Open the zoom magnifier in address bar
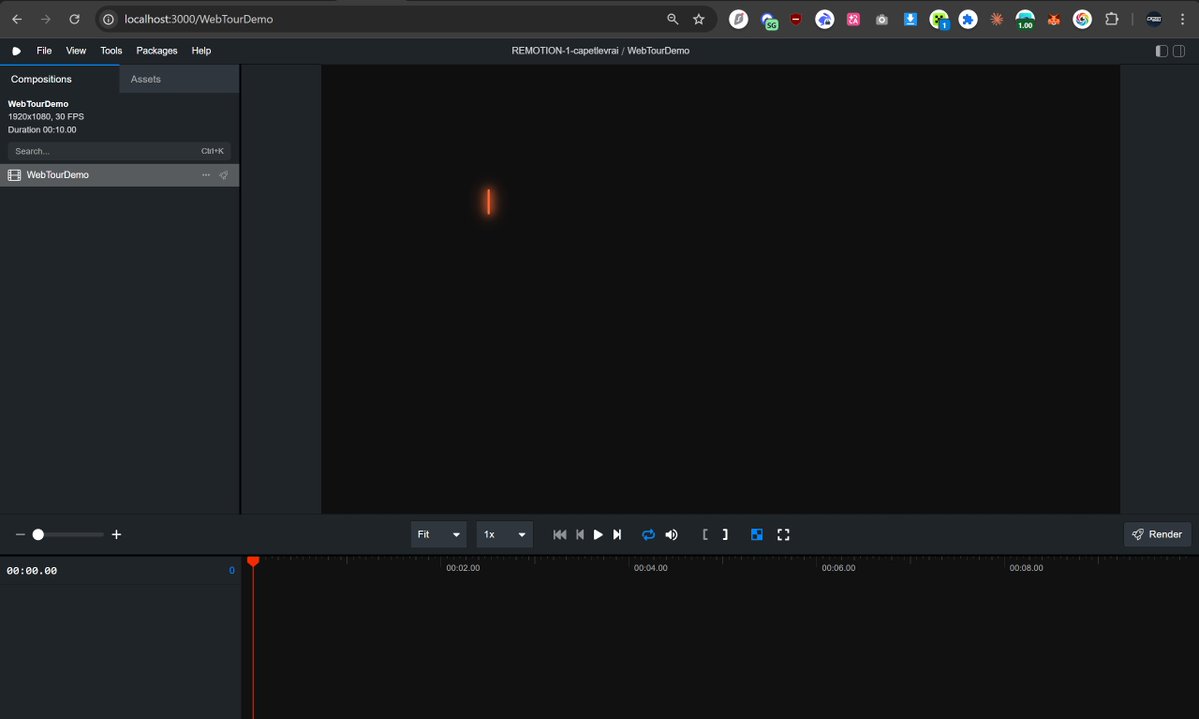Viewport: 1199px width, 719px height. coord(673,19)
